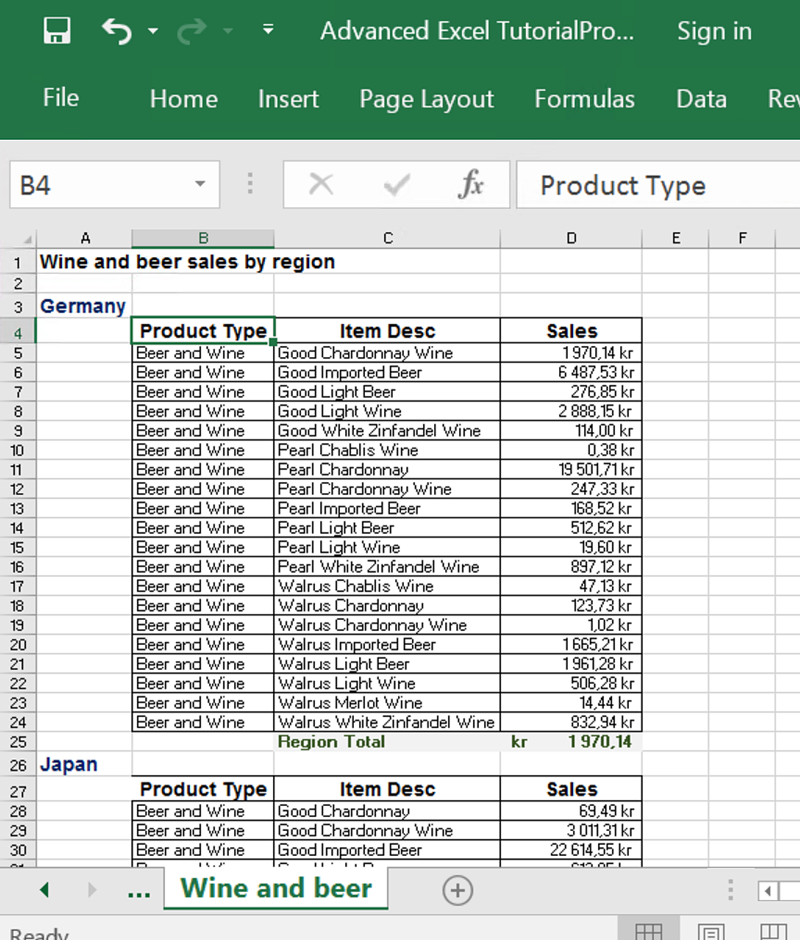This screenshot has width=800, height=940.
Task: Select the column B header
Action: pyautogui.click(x=202, y=238)
